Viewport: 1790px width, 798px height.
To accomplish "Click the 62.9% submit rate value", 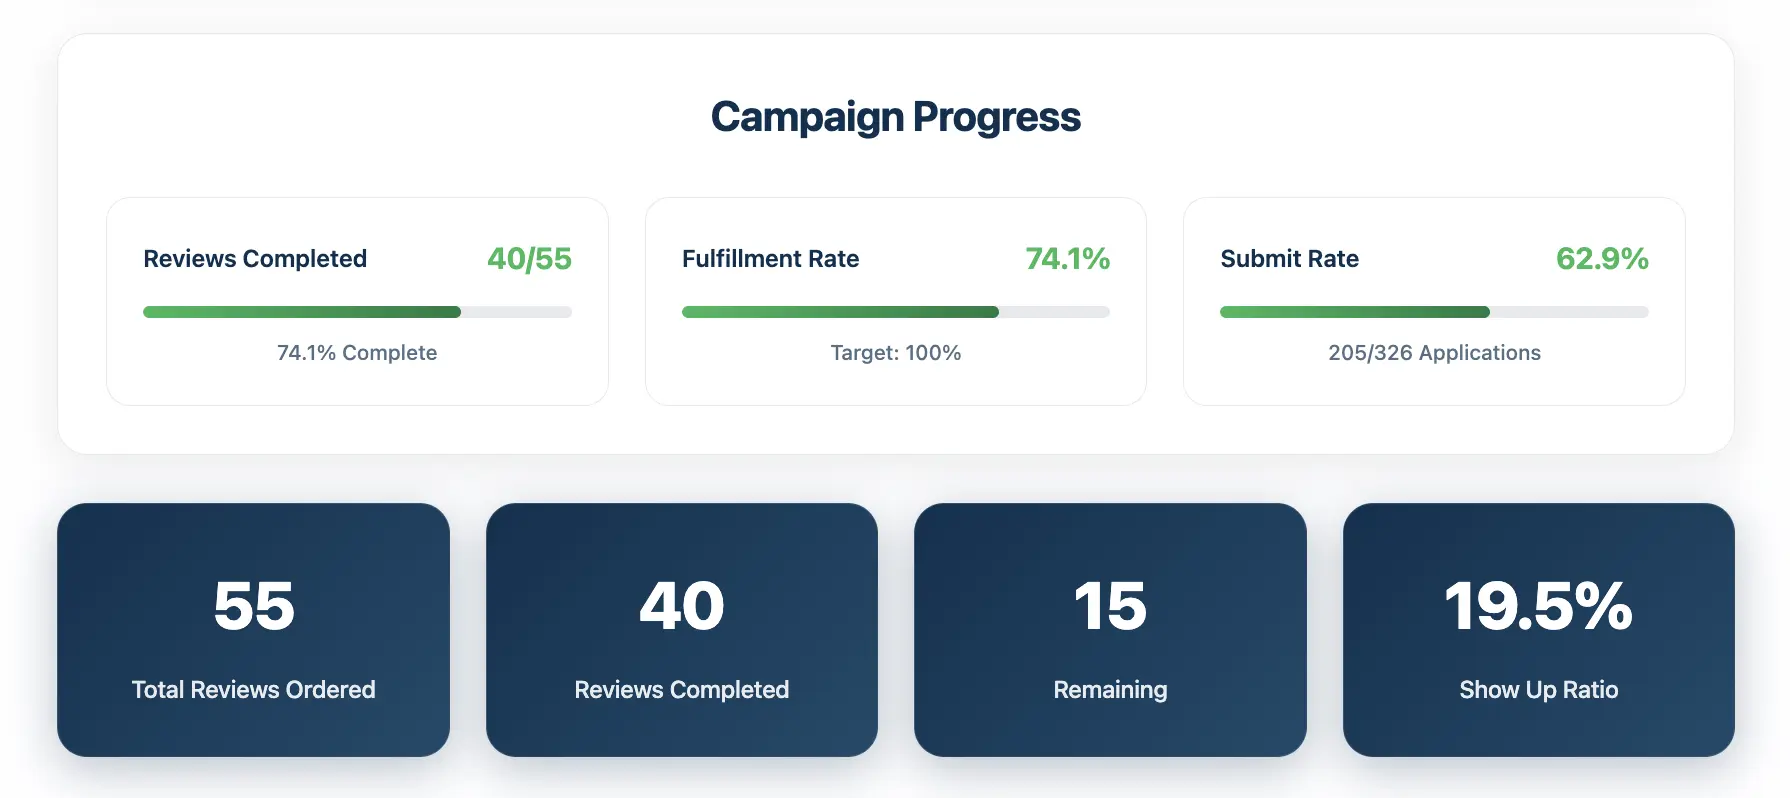I will pyautogui.click(x=1602, y=259).
